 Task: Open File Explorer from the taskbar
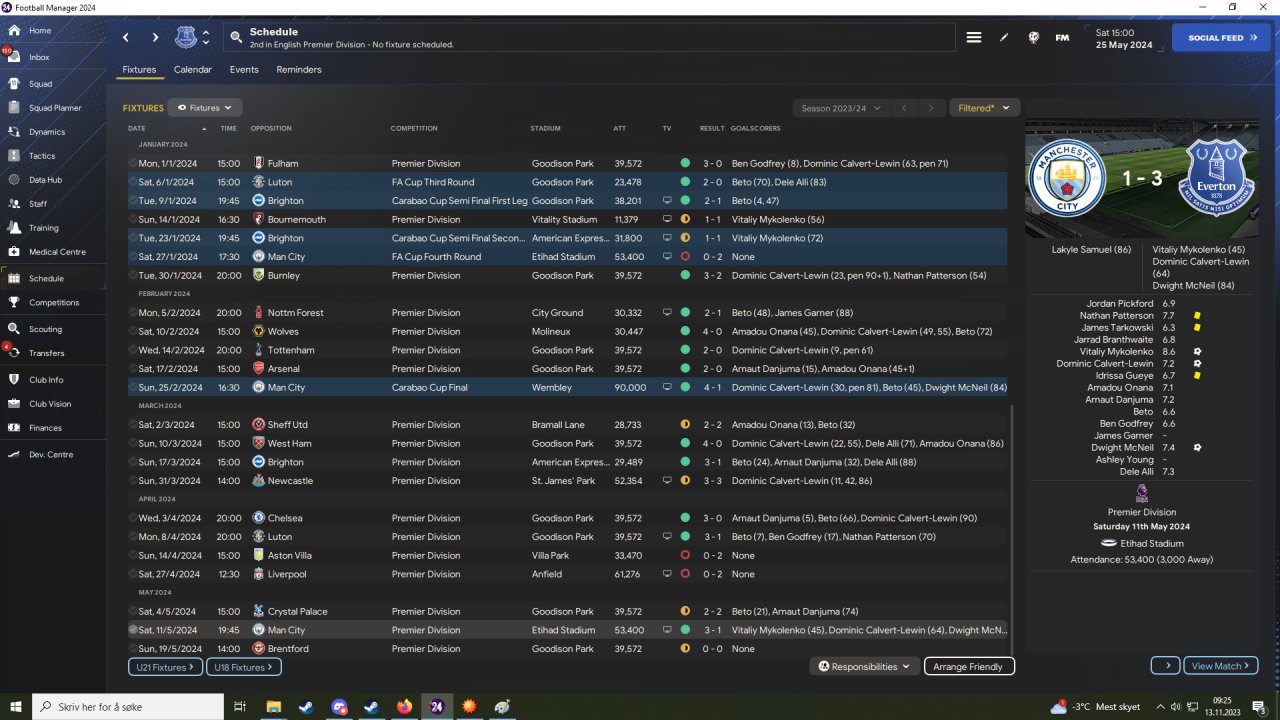coord(273,707)
